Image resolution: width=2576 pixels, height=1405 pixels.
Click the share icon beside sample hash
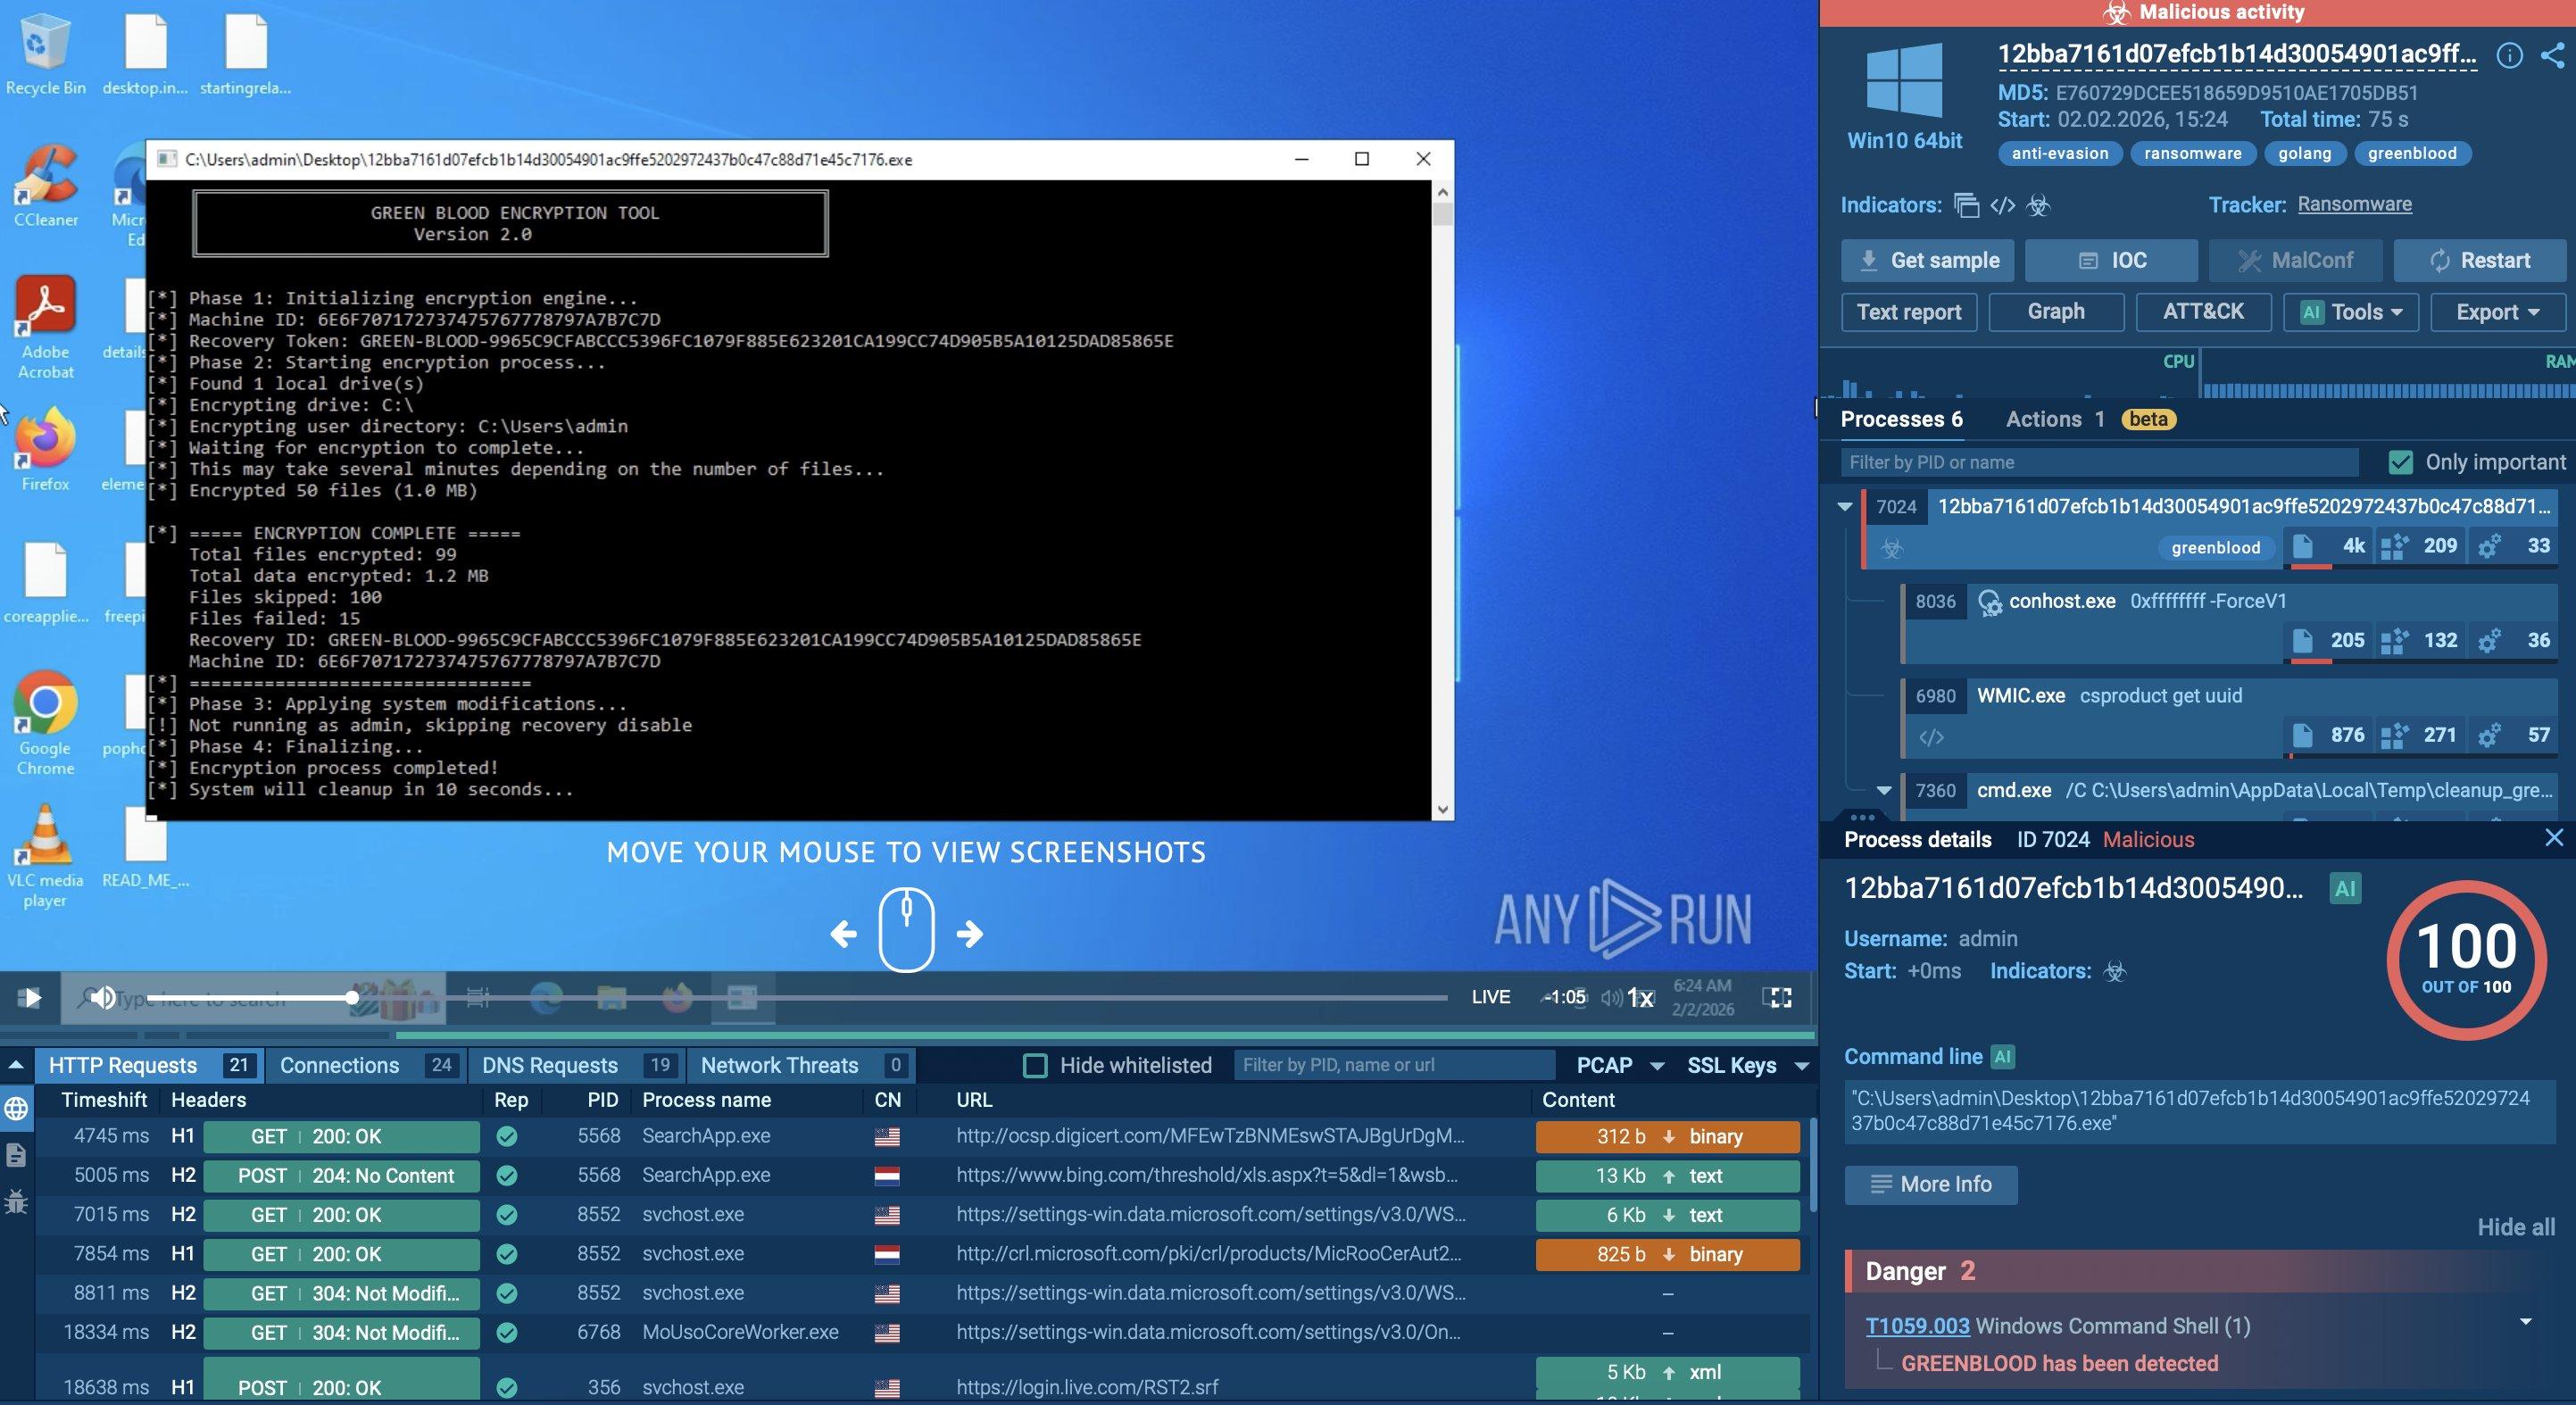click(2552, 55)
